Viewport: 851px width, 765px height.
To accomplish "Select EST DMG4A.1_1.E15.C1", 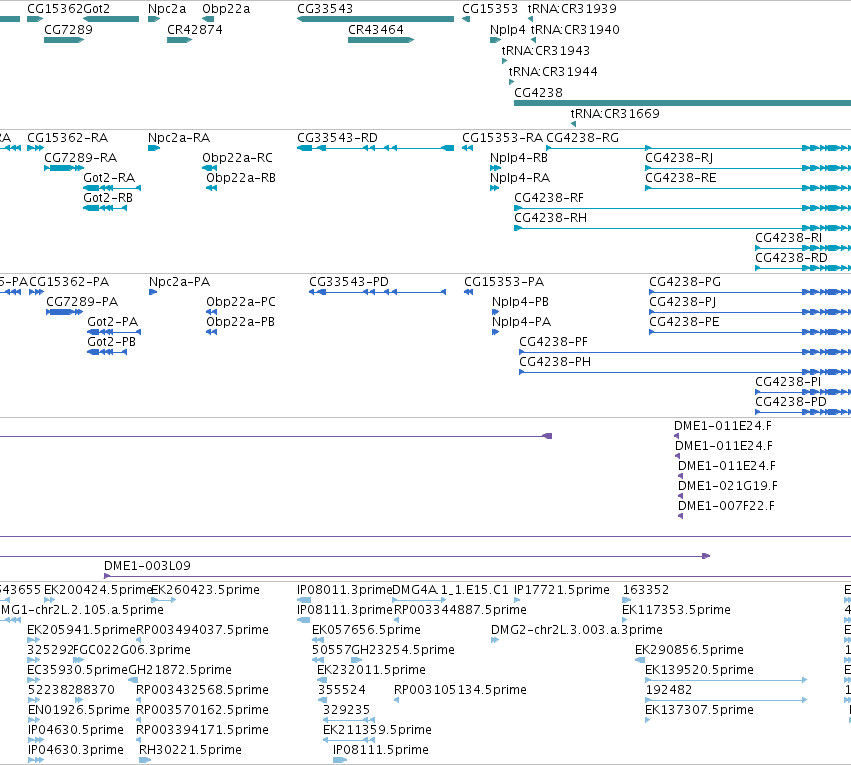I will tap(450, 590).
